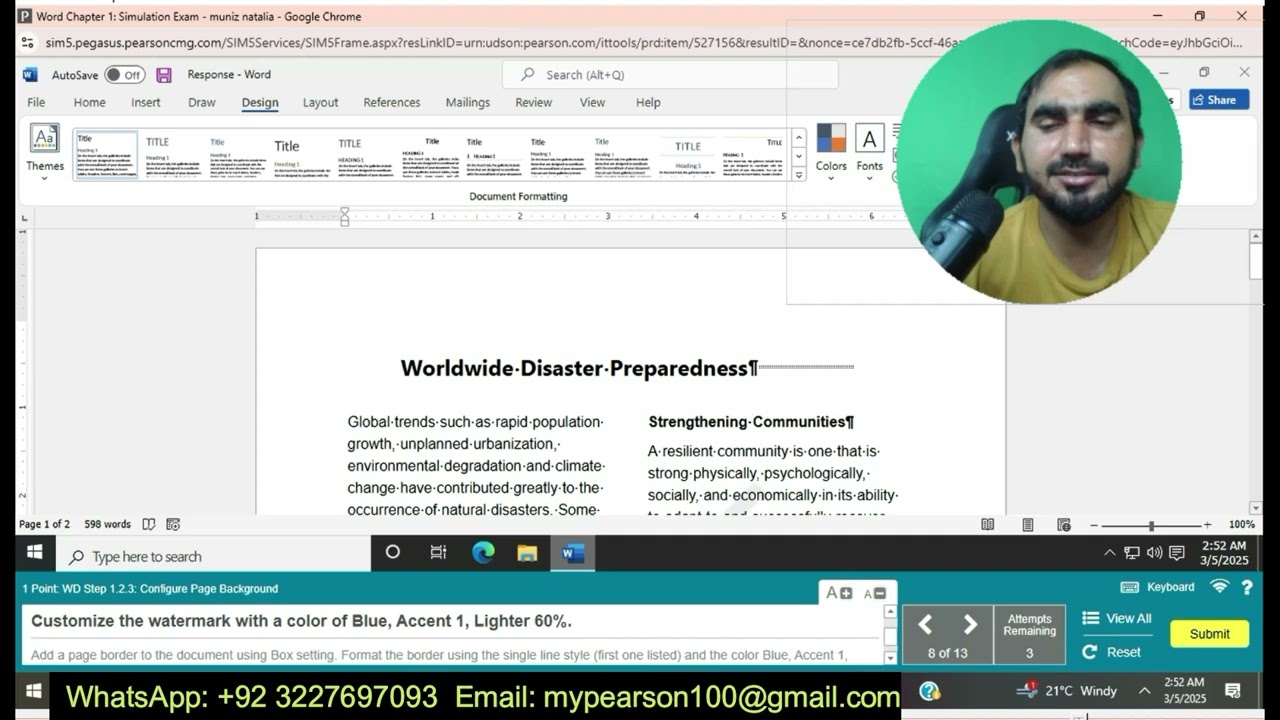The width and height of the screenshot is (1280, 720).
Task: Click the vertical scrollbar up arrow
Action: pyautogui.click(x=1256, y=236)
